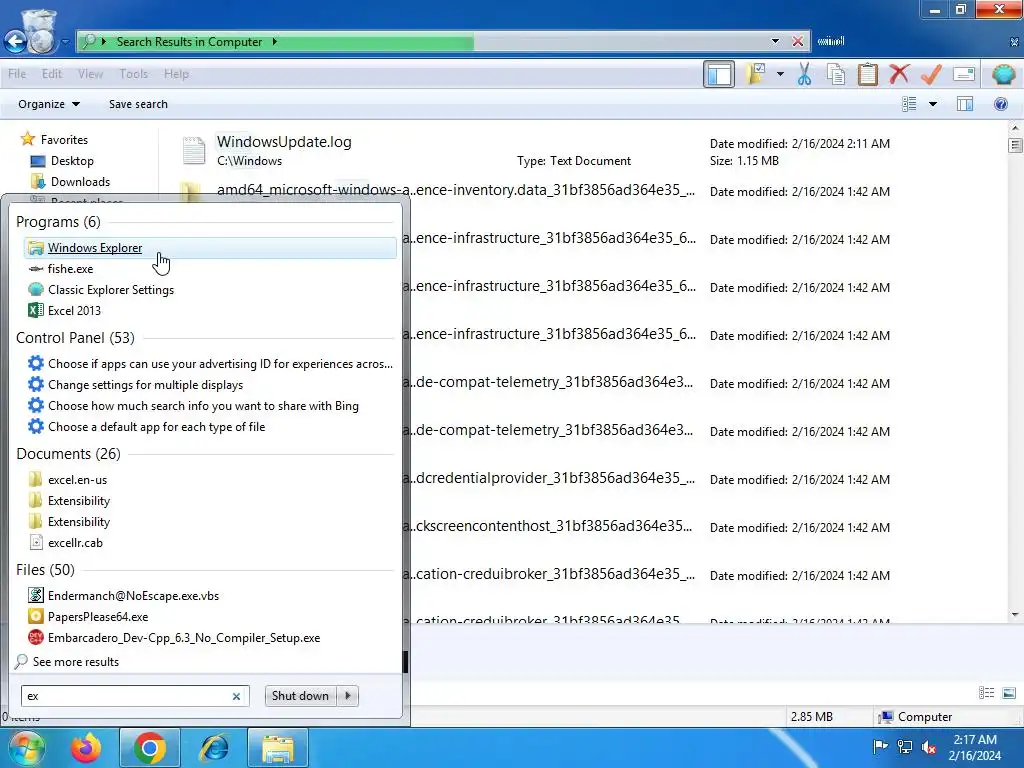This screenshot has height=768, width=1024.
Task: Stop search with address bar red X
Action: (797, 41)
